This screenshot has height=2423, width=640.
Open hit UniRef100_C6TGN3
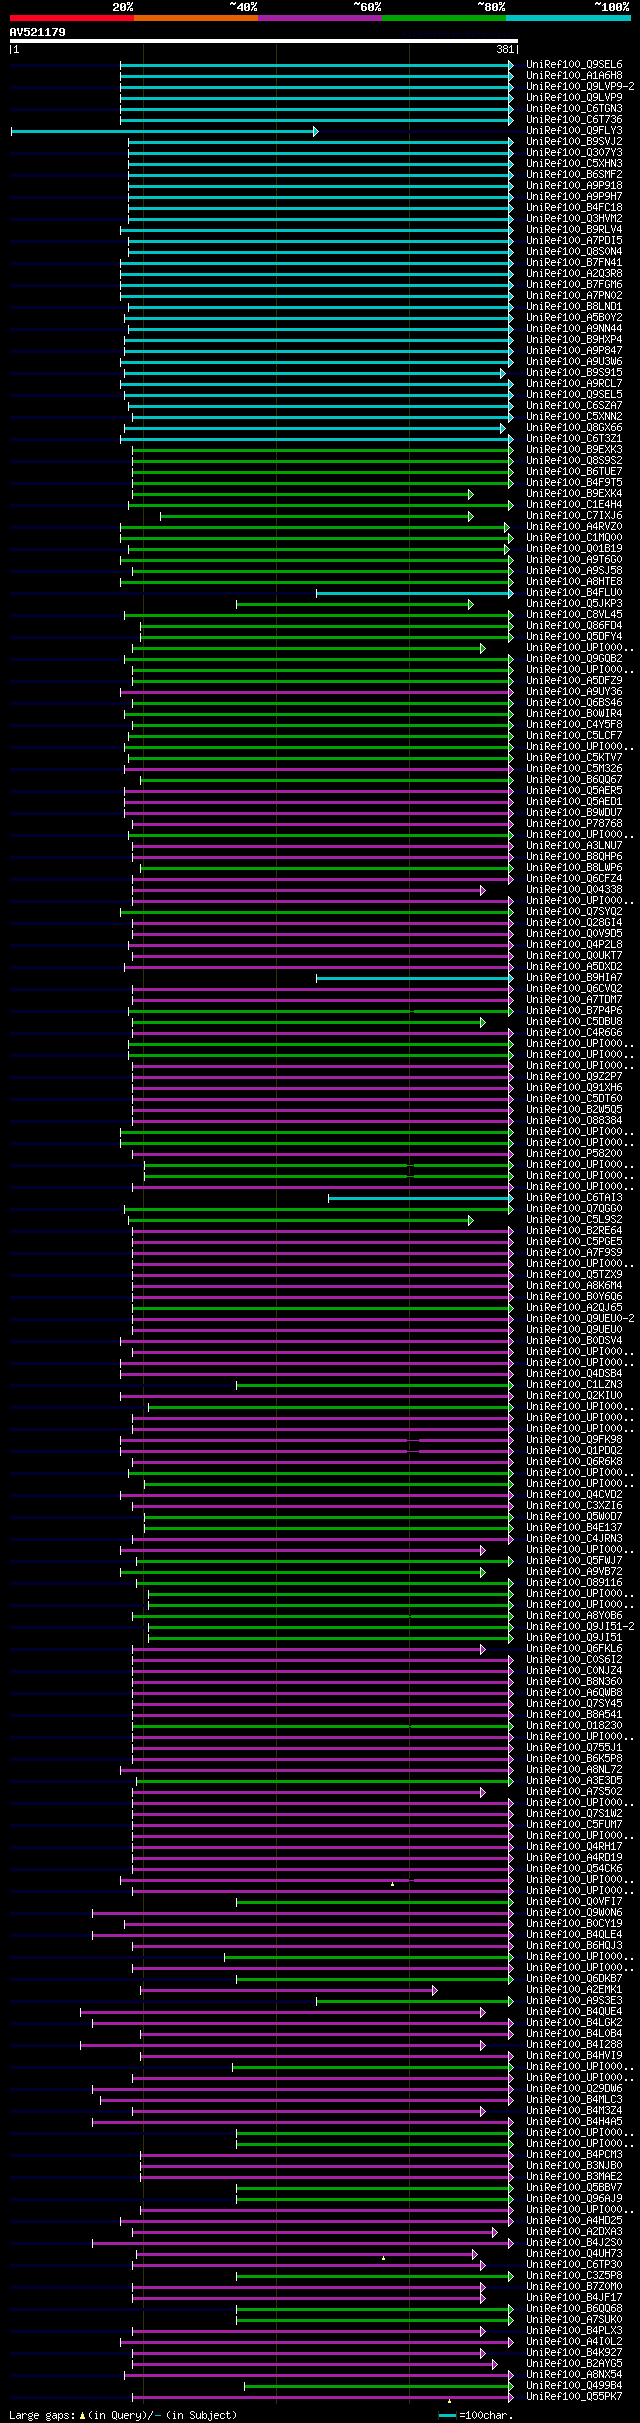574,109
